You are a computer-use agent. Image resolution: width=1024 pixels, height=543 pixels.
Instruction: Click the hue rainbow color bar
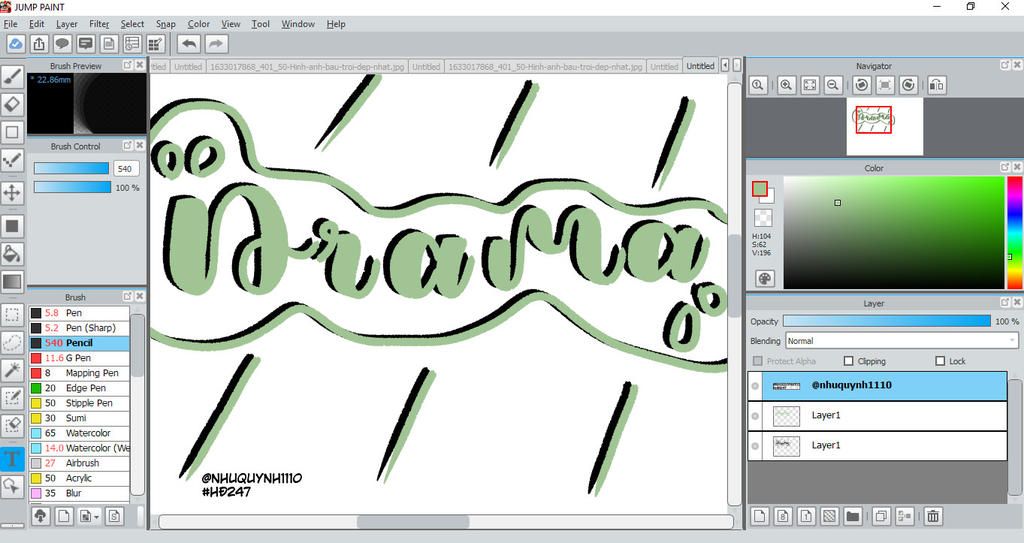pos(1015,233)
